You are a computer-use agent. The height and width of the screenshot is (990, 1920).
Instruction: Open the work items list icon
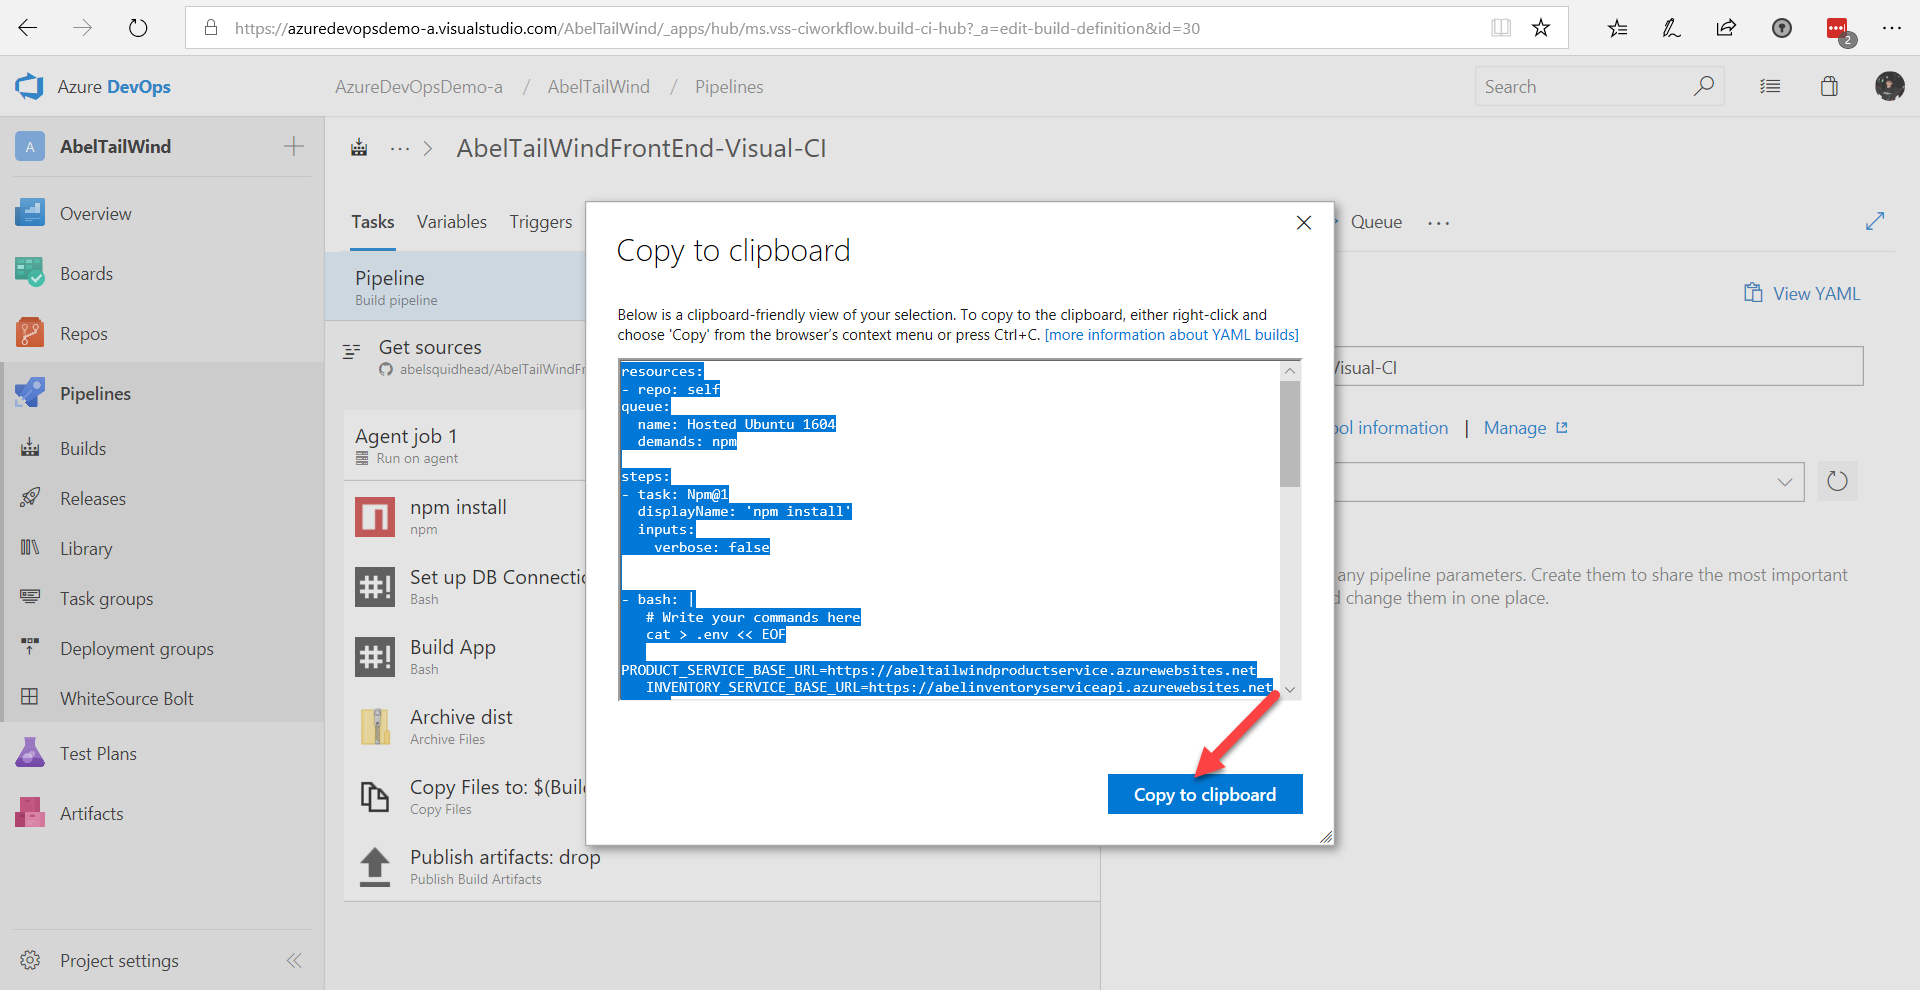[x=1770, y=87]
